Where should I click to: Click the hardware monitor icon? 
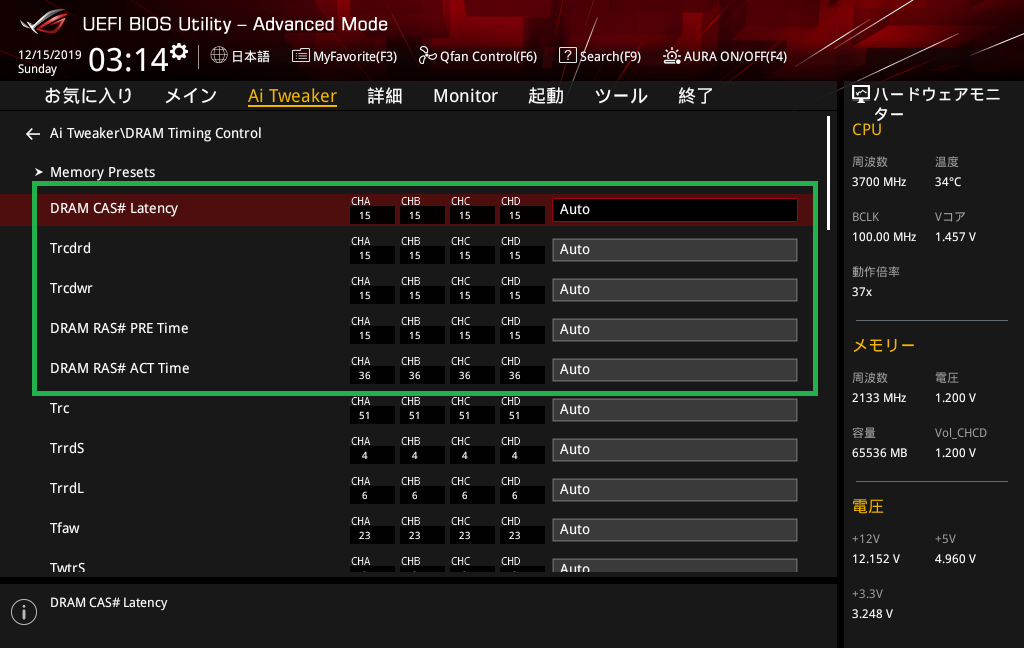pos(861,95)
